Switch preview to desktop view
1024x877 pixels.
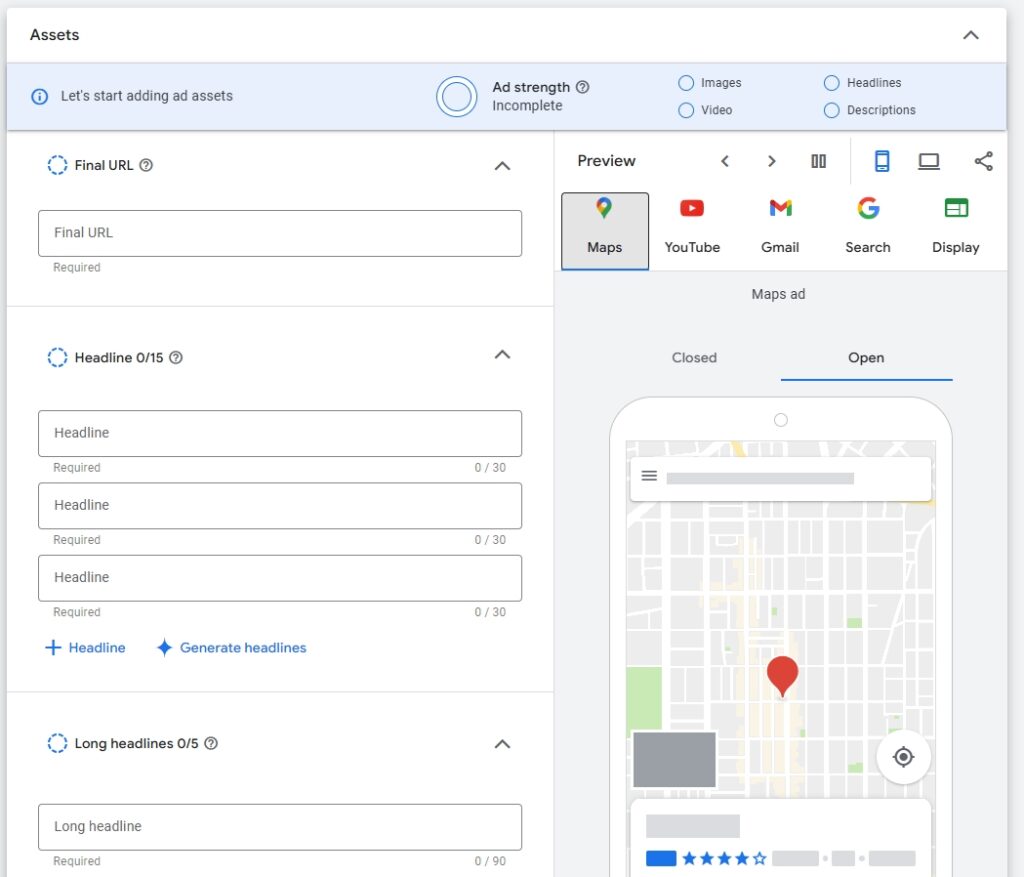[929, 160]
